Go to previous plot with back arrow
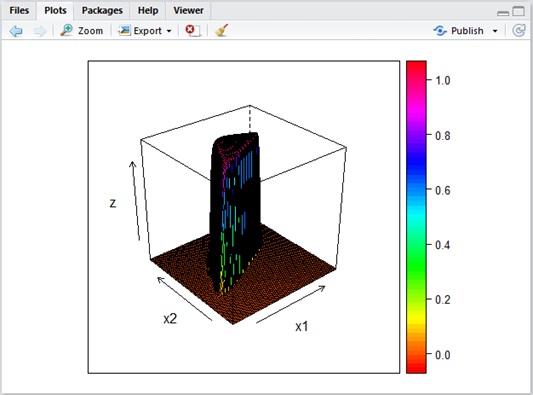533x395 pixels. (x=16, y=31)
